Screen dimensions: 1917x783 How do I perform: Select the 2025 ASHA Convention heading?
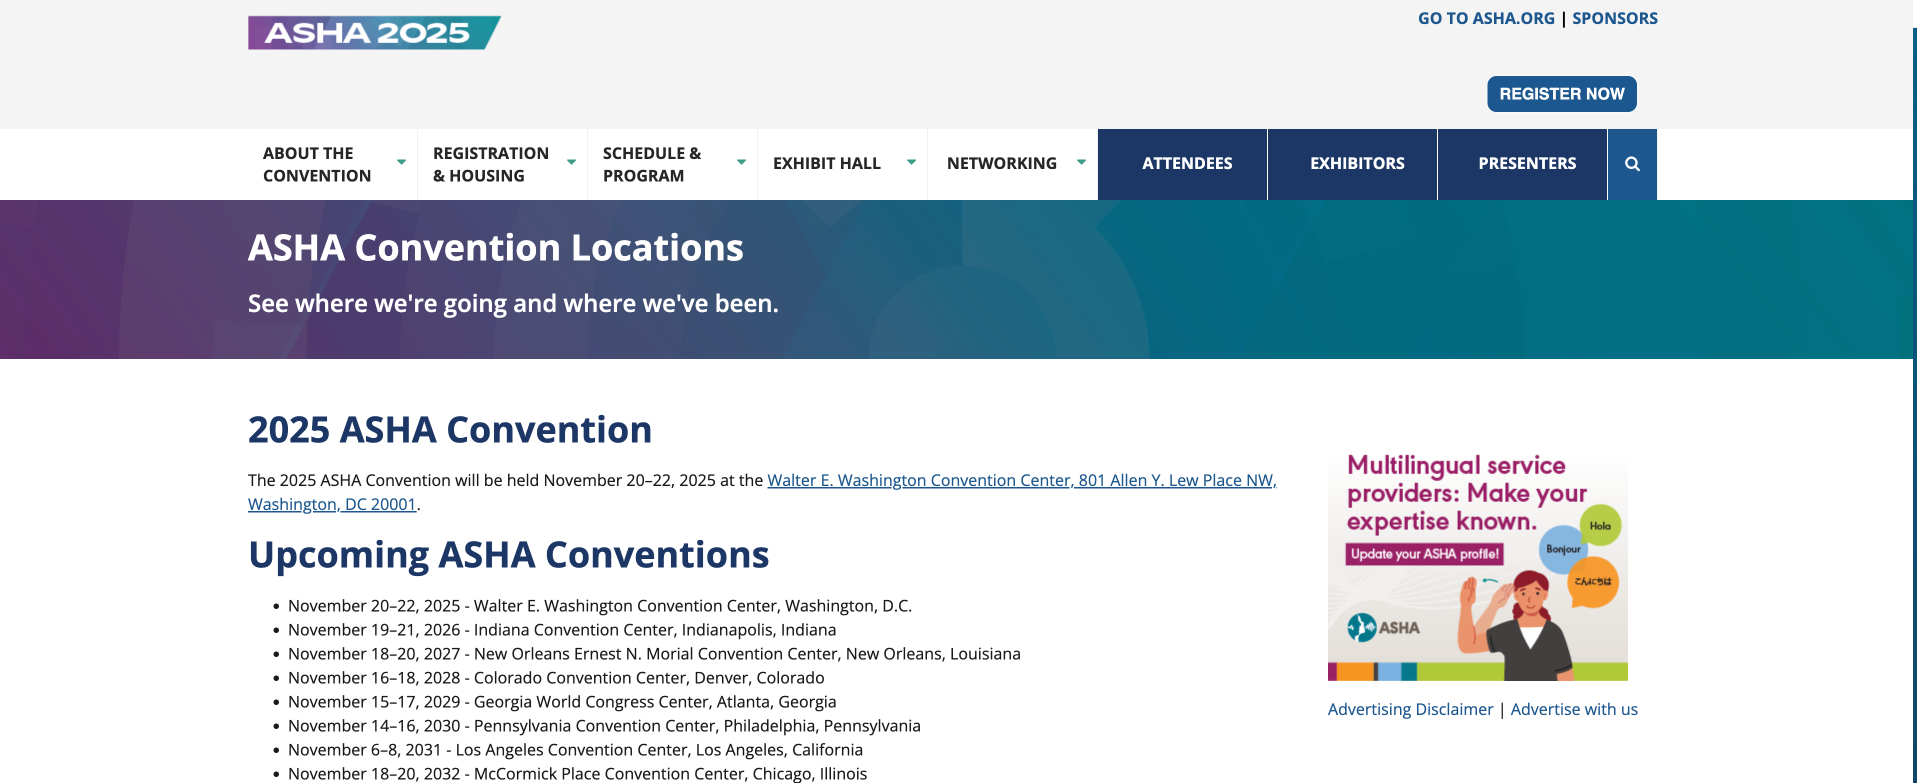tap(450, 430)
